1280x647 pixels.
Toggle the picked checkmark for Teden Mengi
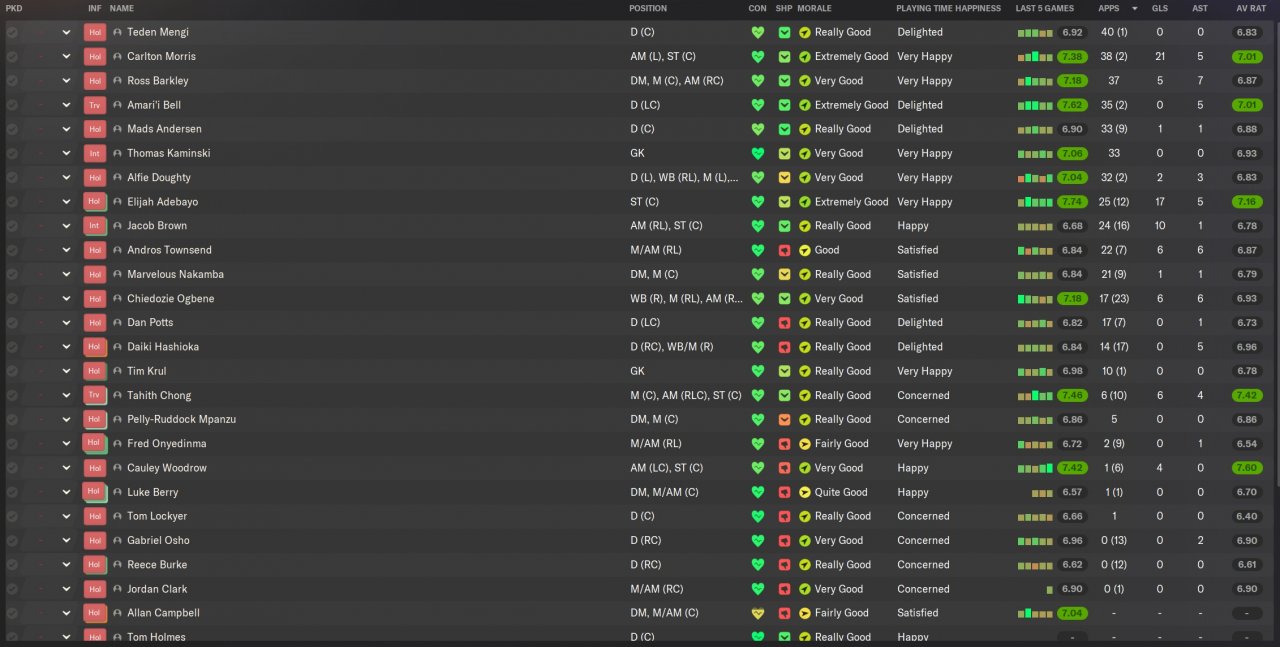pyautogui.click(x=12, y=32)
